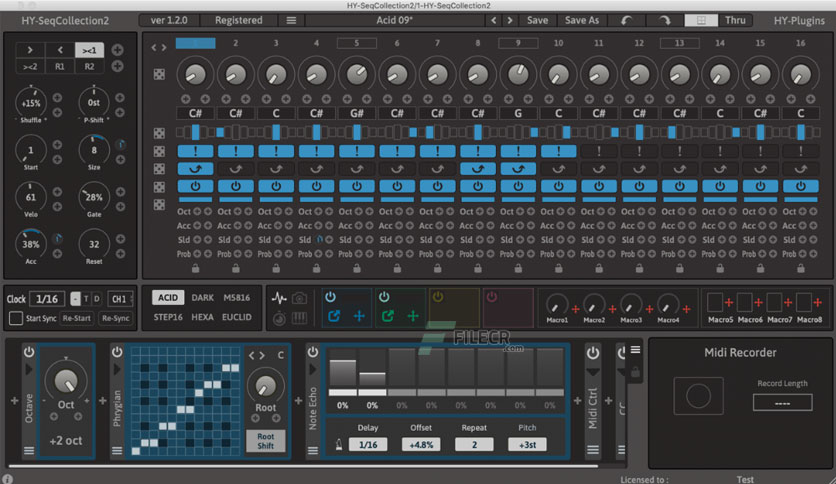Switch to EUCLID sequencer tab
Screen dimensions: 836x484
(237, 317)
